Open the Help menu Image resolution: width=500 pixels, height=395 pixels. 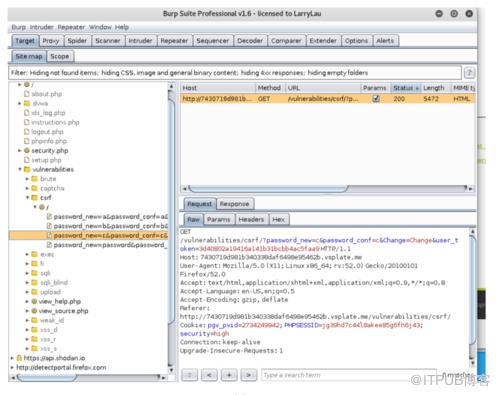point(122,27)
